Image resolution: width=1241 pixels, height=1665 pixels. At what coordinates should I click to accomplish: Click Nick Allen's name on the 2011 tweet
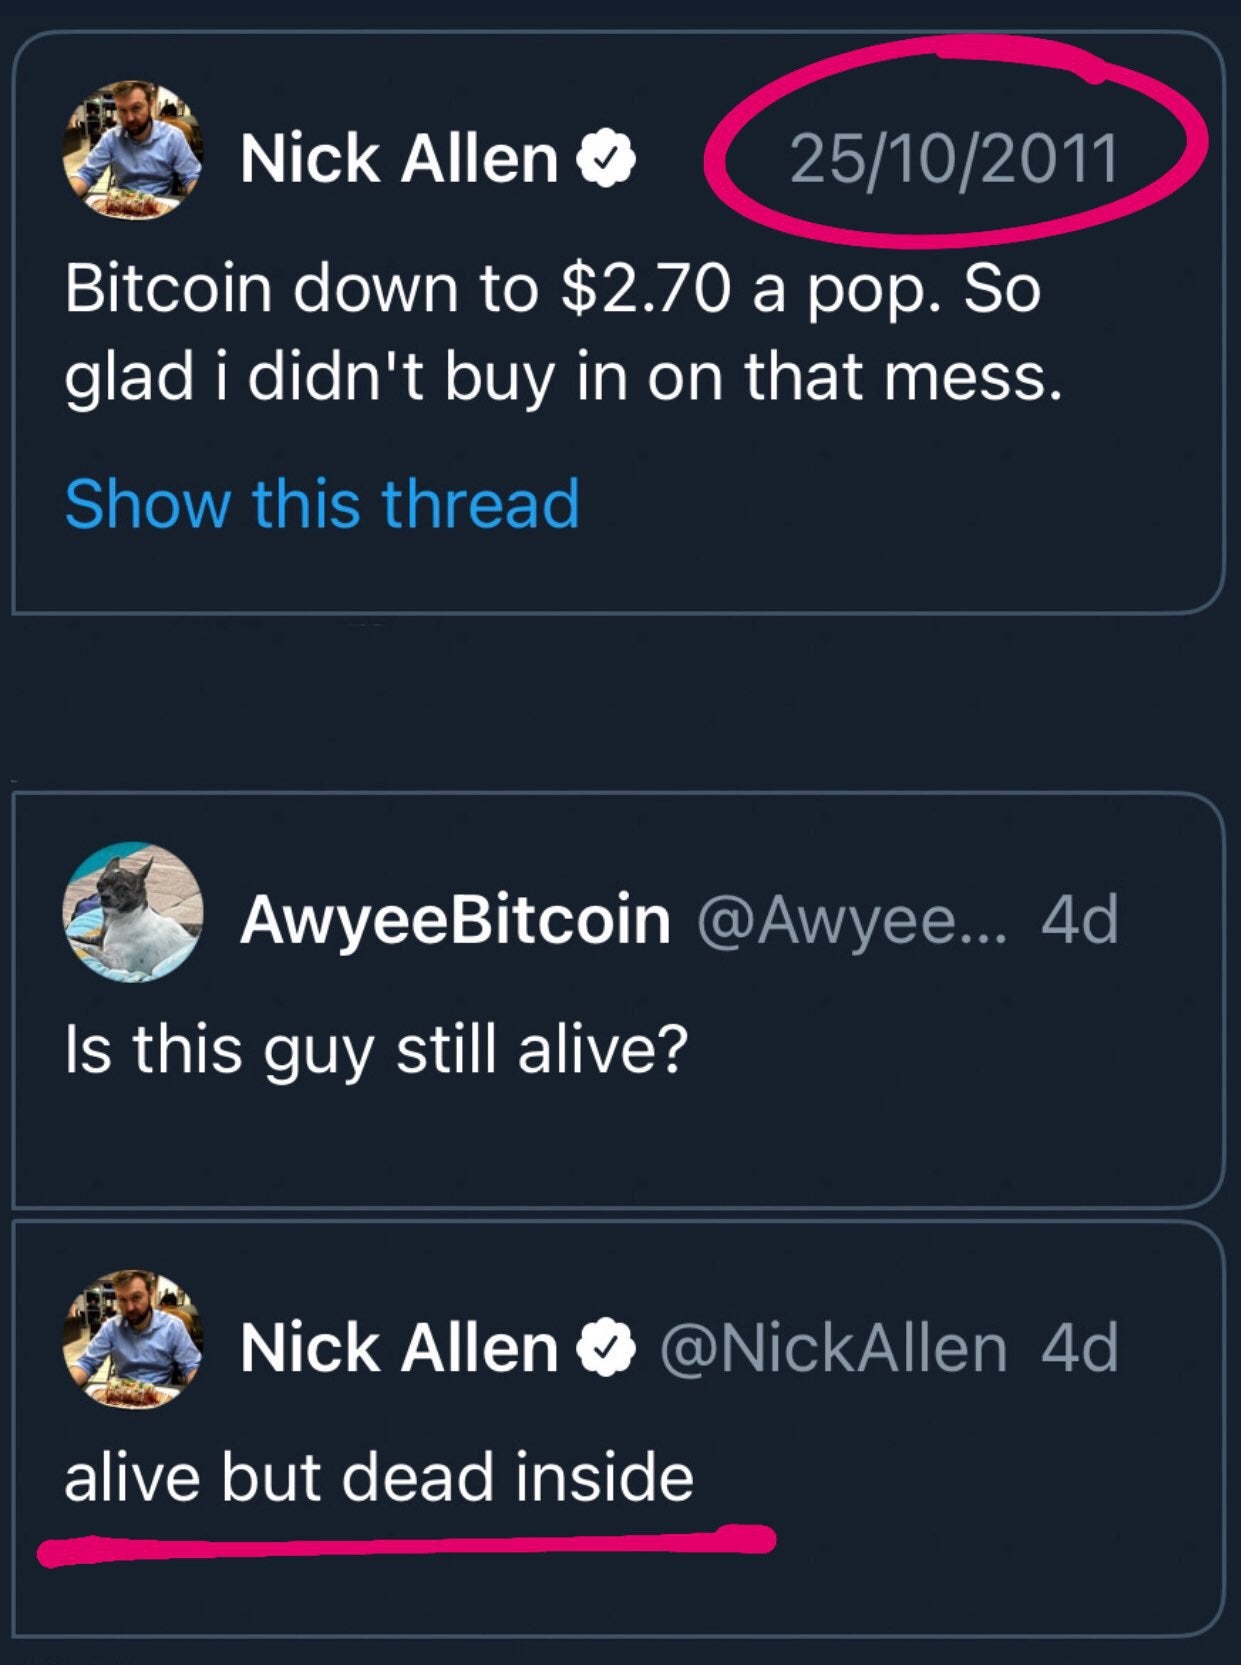pyautogui.click(x=399, y=159)
